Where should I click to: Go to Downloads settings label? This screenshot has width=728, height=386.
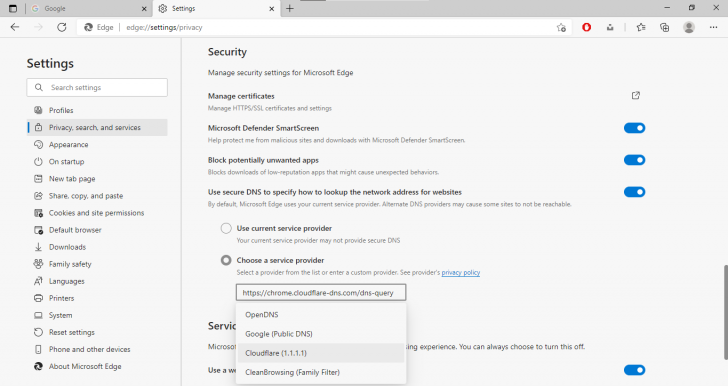coord(67,247)
